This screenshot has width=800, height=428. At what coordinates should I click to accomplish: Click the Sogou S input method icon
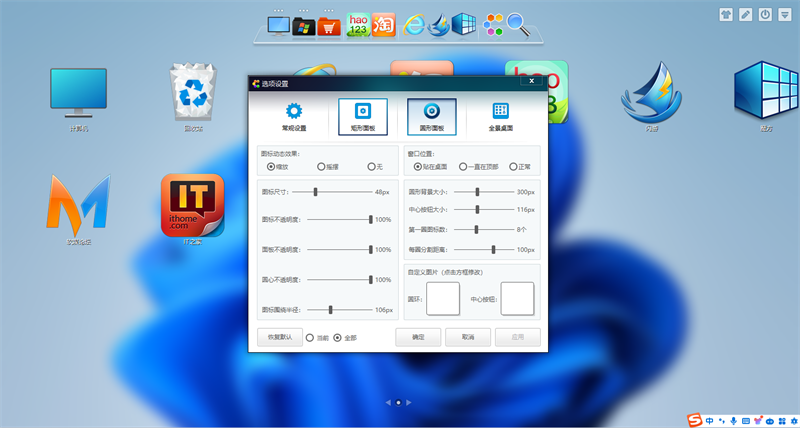[x=694, y=420]
